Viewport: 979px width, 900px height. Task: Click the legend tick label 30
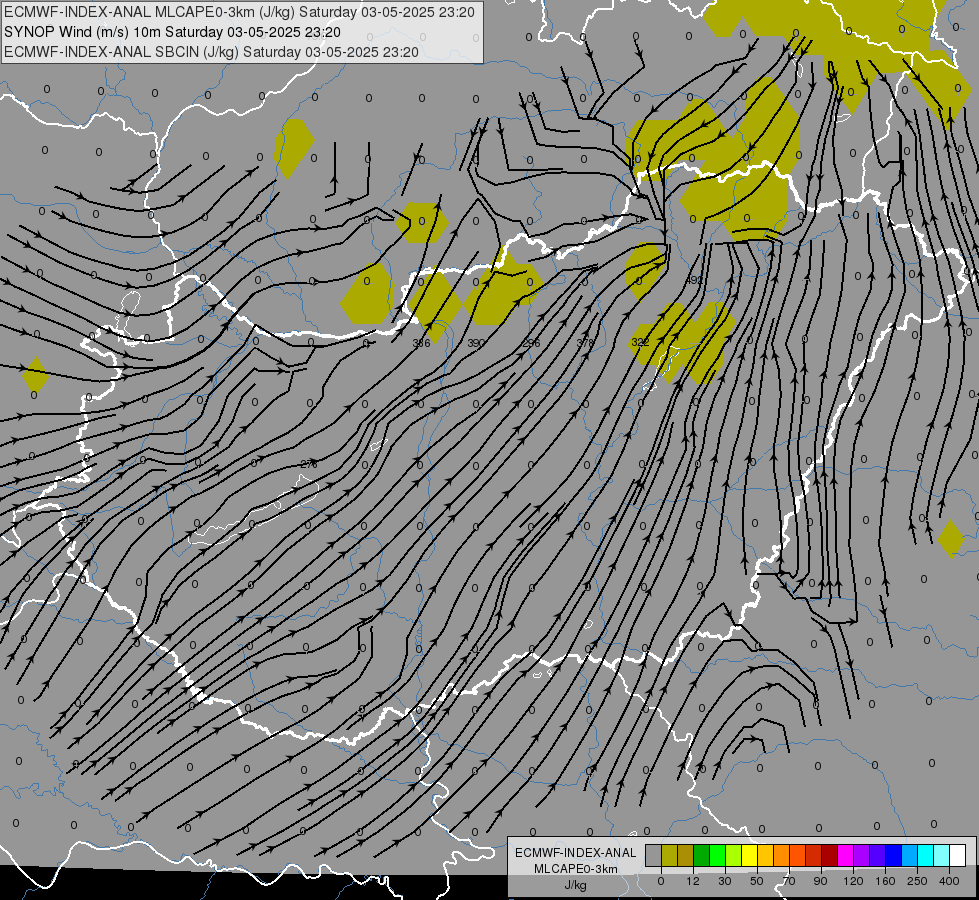coord(724,881)
